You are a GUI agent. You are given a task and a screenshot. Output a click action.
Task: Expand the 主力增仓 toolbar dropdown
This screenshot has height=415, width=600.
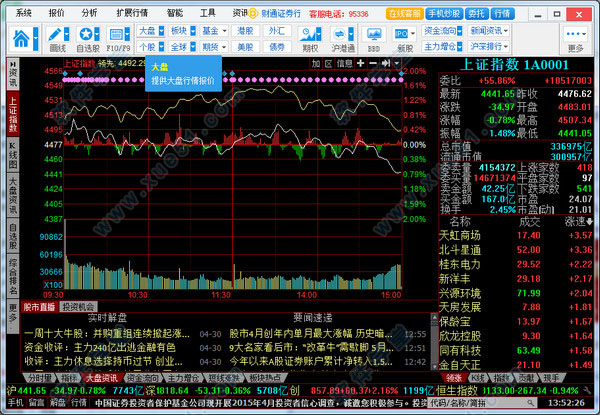[459, 47]
